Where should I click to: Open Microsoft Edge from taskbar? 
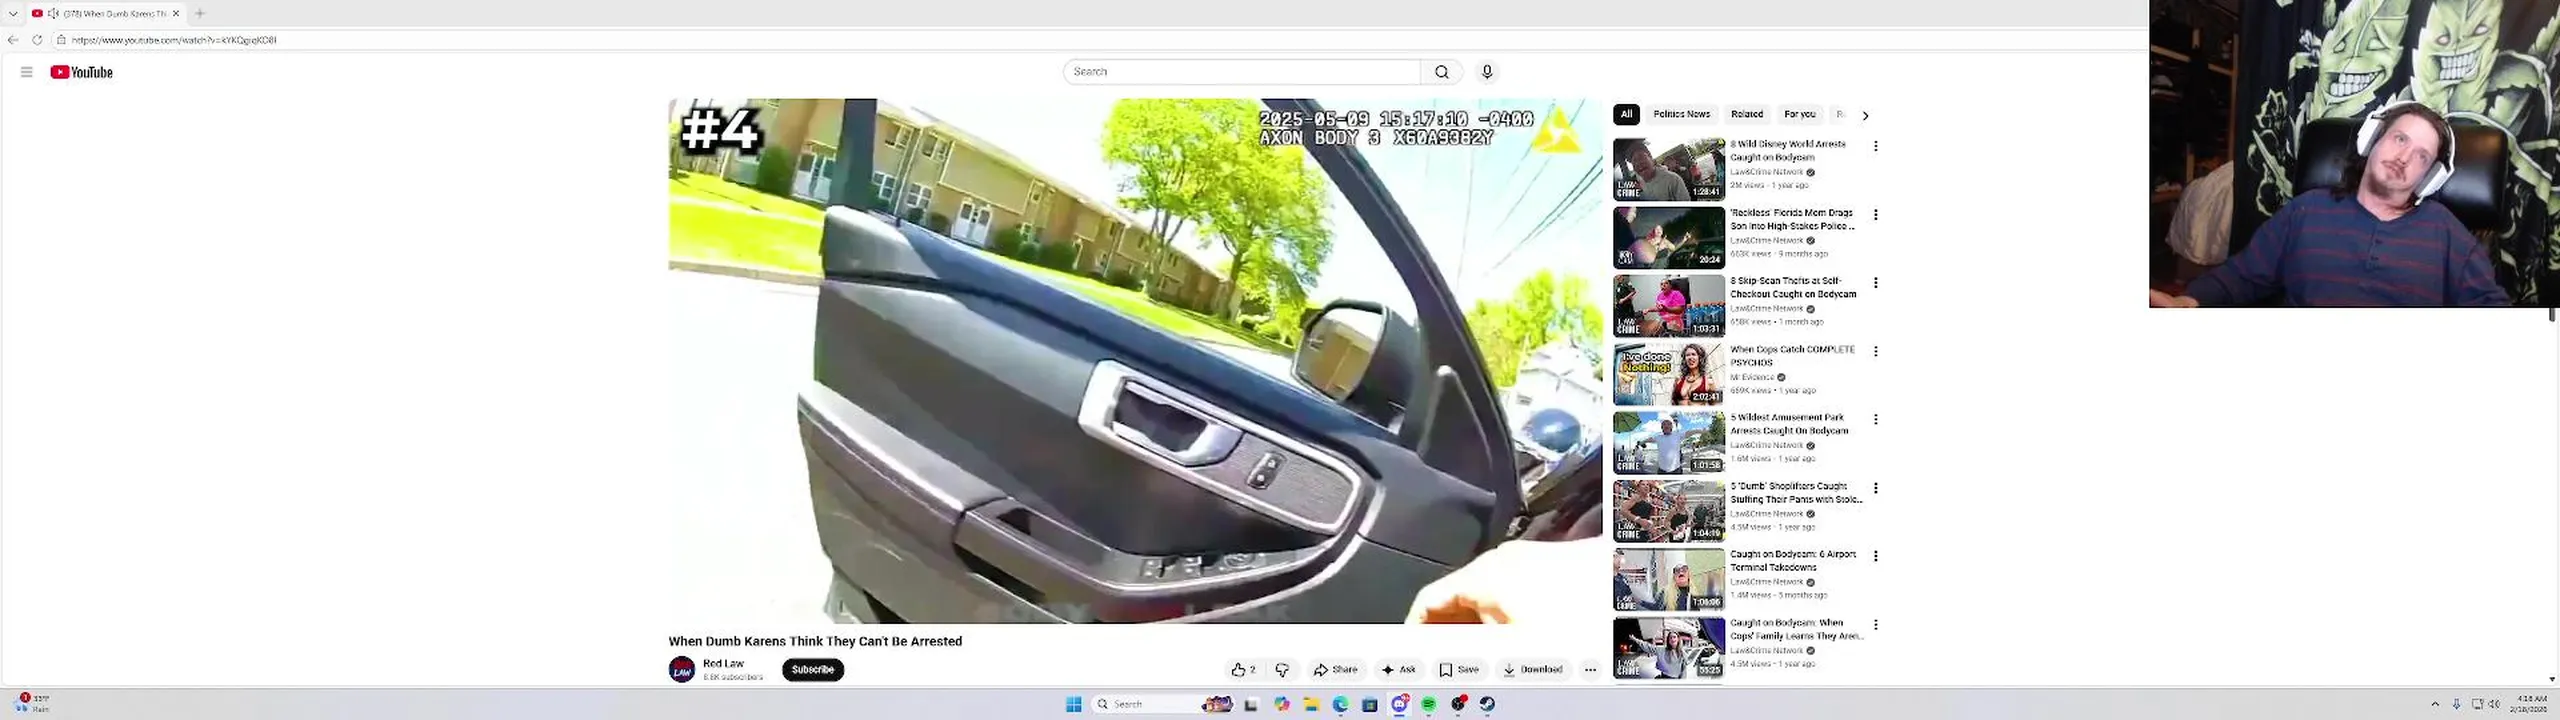click(1340, 704)
